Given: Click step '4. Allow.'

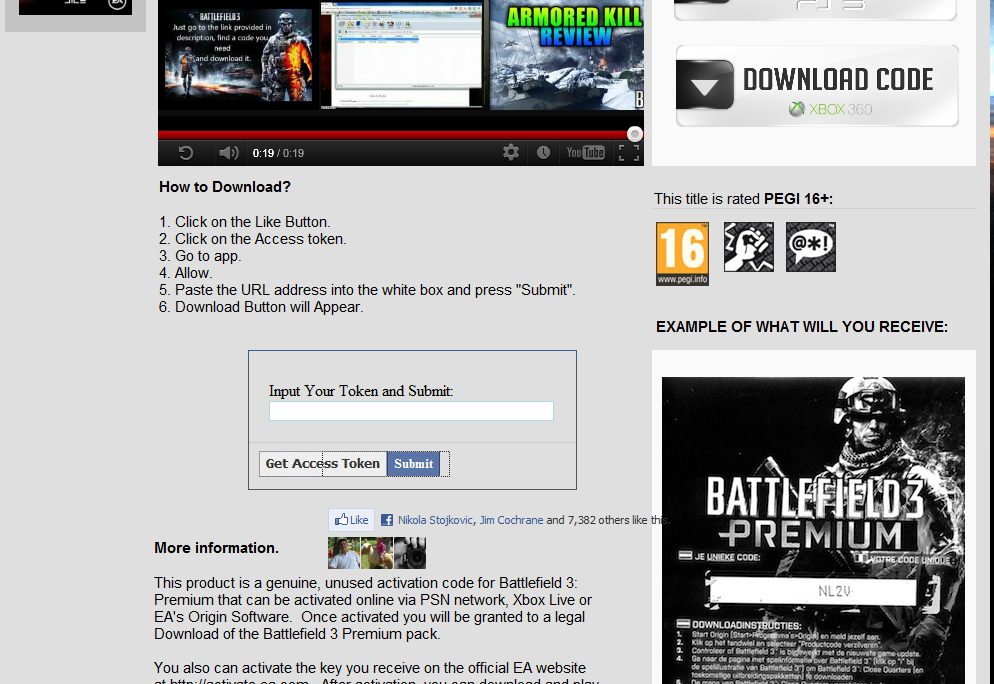Looking at the screenshot, I should [186, 273].
